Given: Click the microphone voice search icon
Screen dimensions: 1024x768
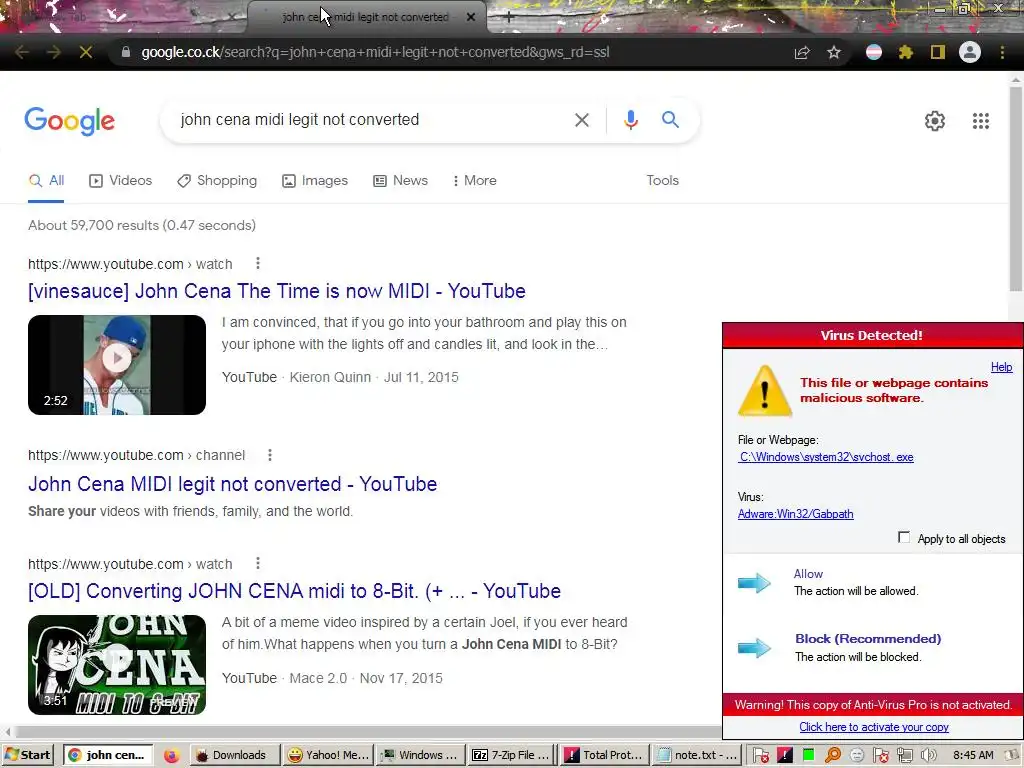Looking at the screenshot, I should [x=630, y=120].
